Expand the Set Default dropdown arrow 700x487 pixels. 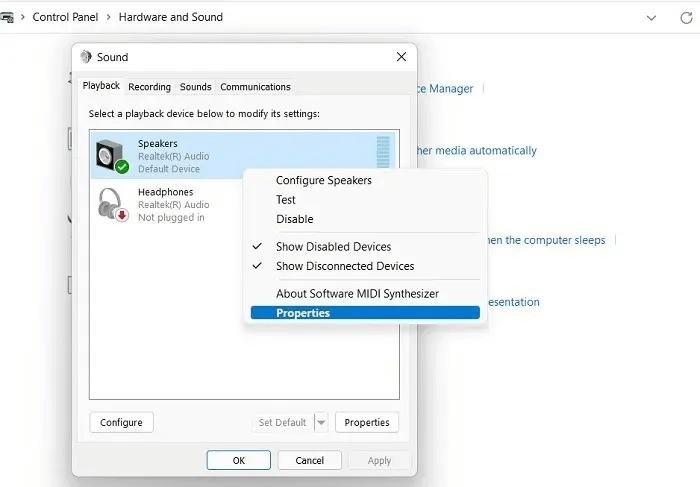(x=321, y=423)
